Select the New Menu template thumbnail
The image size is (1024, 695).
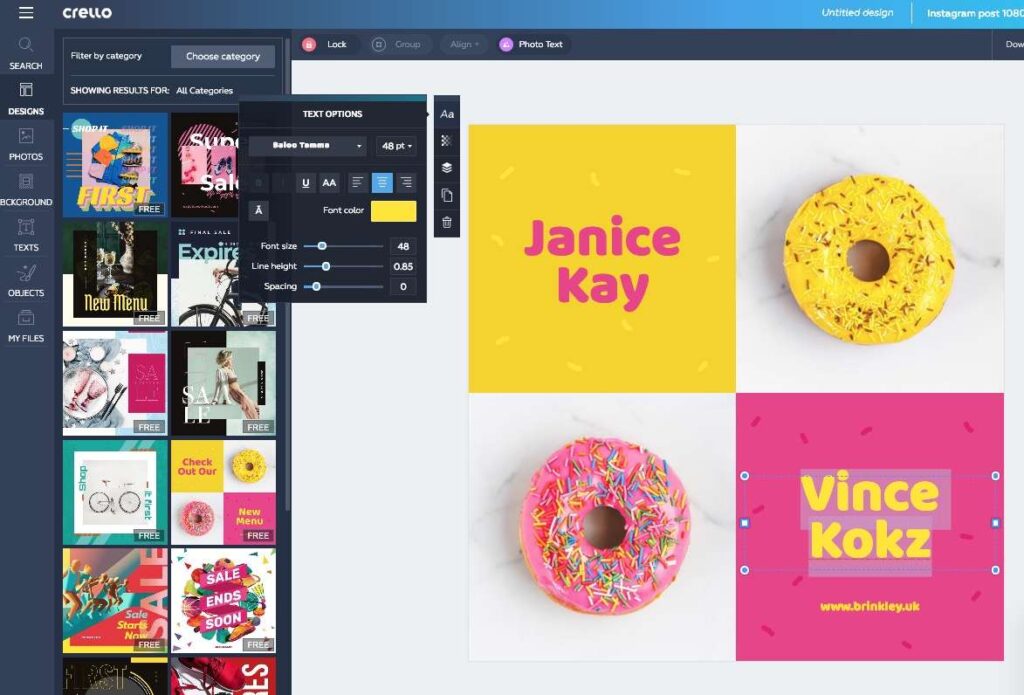[x=115, y=274]
